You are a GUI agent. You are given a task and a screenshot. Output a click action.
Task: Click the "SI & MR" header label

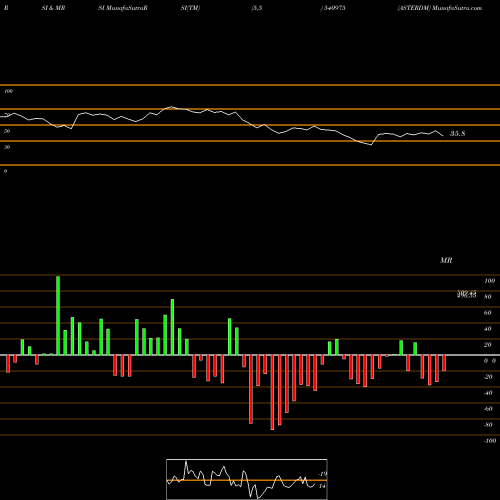tap(53, 8)
